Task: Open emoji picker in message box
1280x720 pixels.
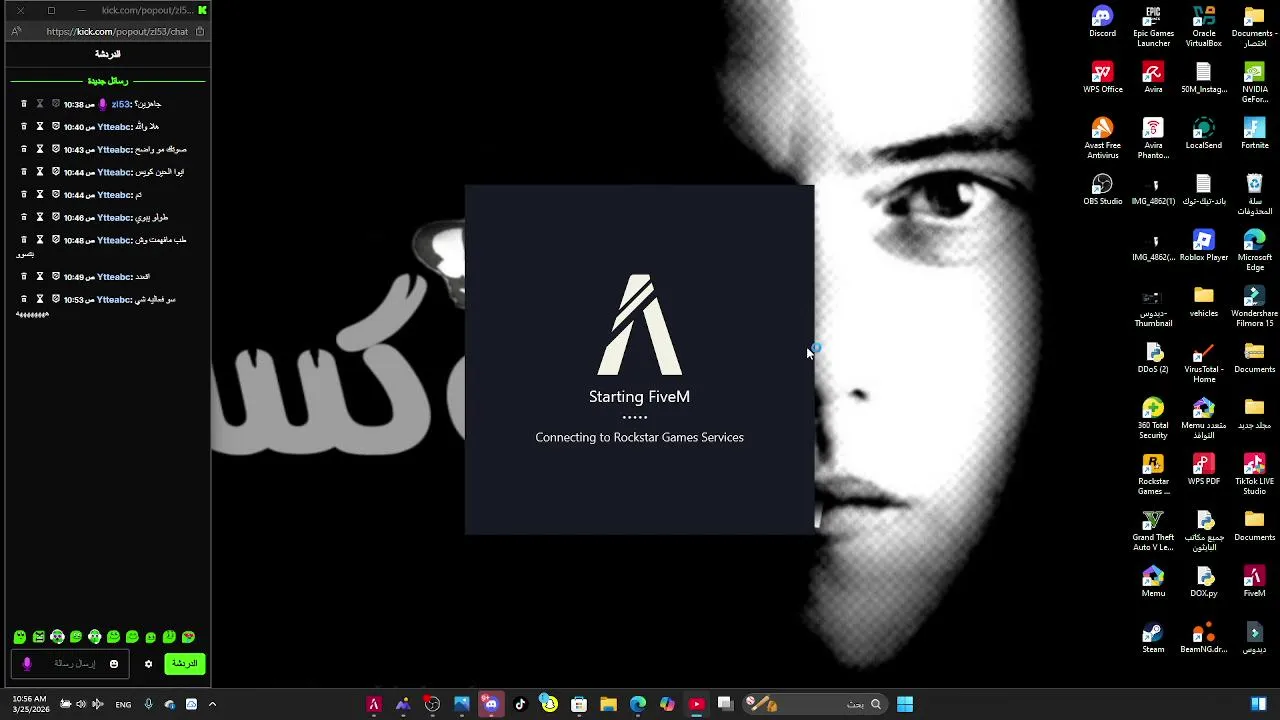Action: click(114, 664)
